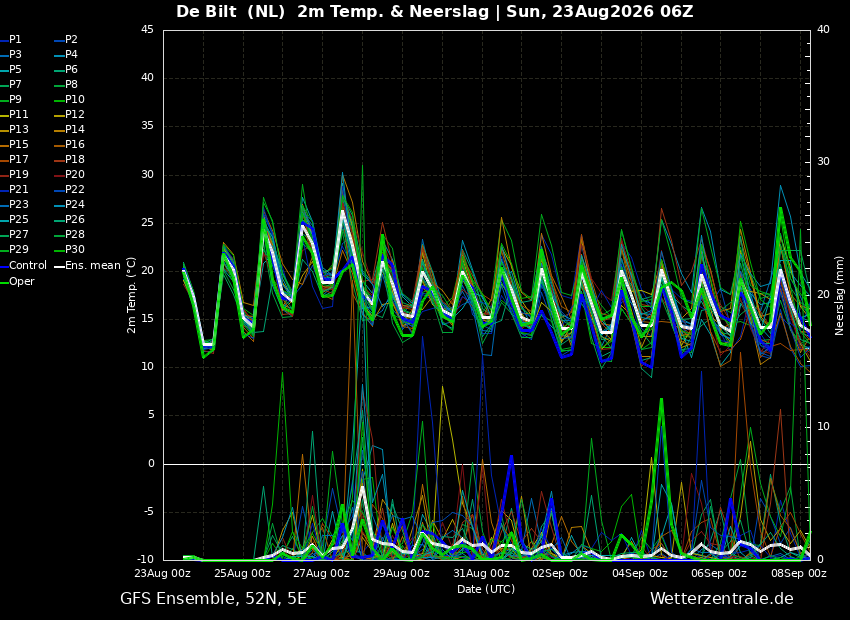Image resolution: width=850 pixels, height=620 pixels.
Task: Click legend entry P6
Action: click(x=71, y=69)
